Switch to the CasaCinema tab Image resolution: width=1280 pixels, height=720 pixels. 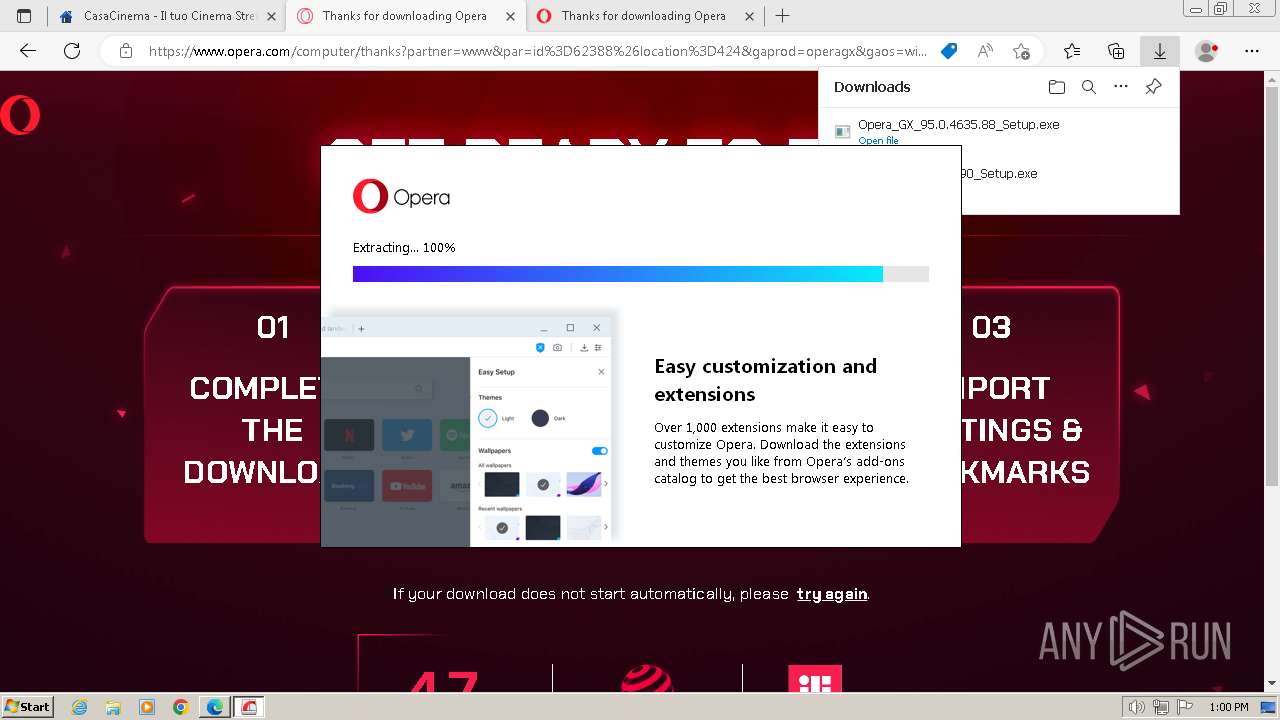(x=165, y=16)
